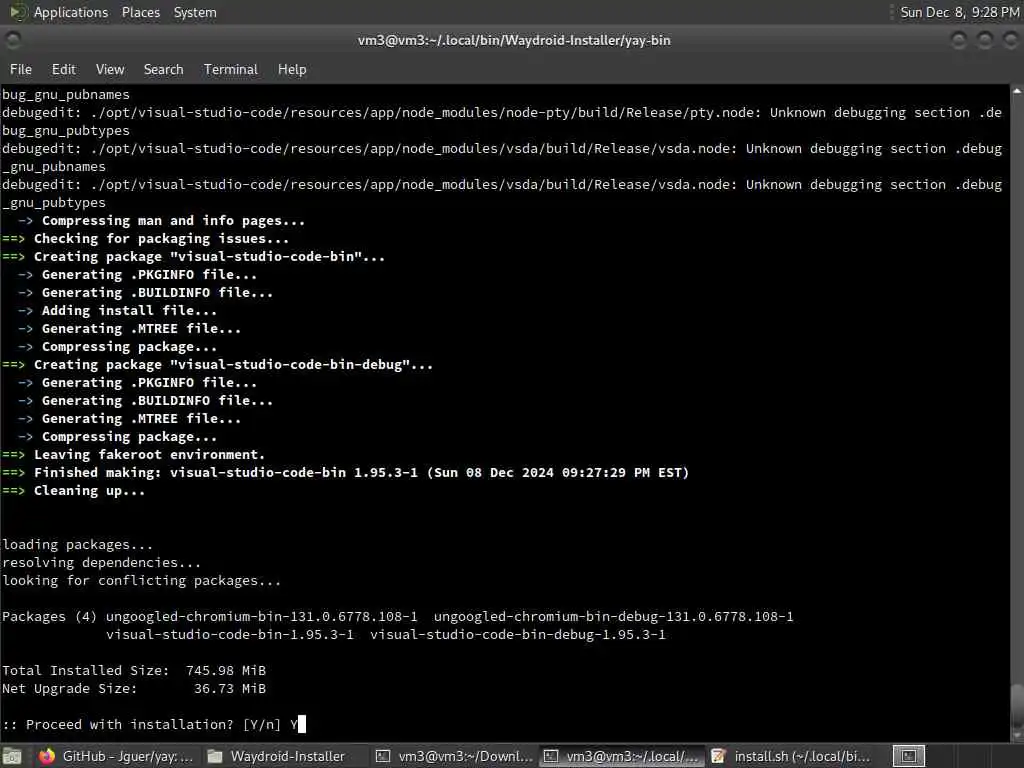Viewport: 1024px width, 768px height.
Task: Click the folder icon of Waydroid-Installer taskbar entry
Action: [x=215, y=756]
